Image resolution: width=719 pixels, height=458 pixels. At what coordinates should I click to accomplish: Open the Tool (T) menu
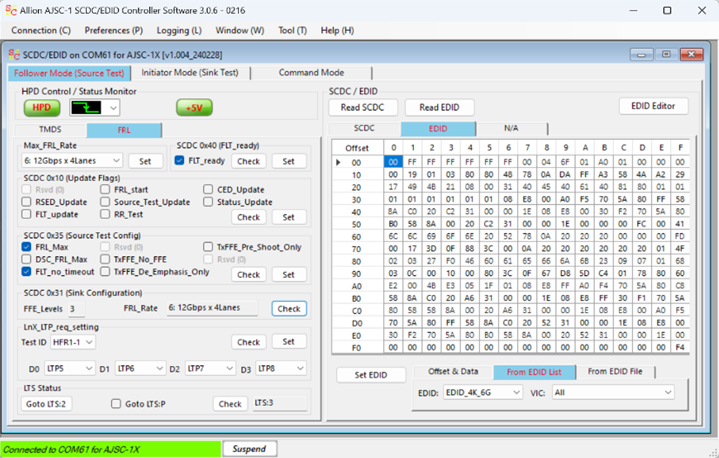click(293, 30)
